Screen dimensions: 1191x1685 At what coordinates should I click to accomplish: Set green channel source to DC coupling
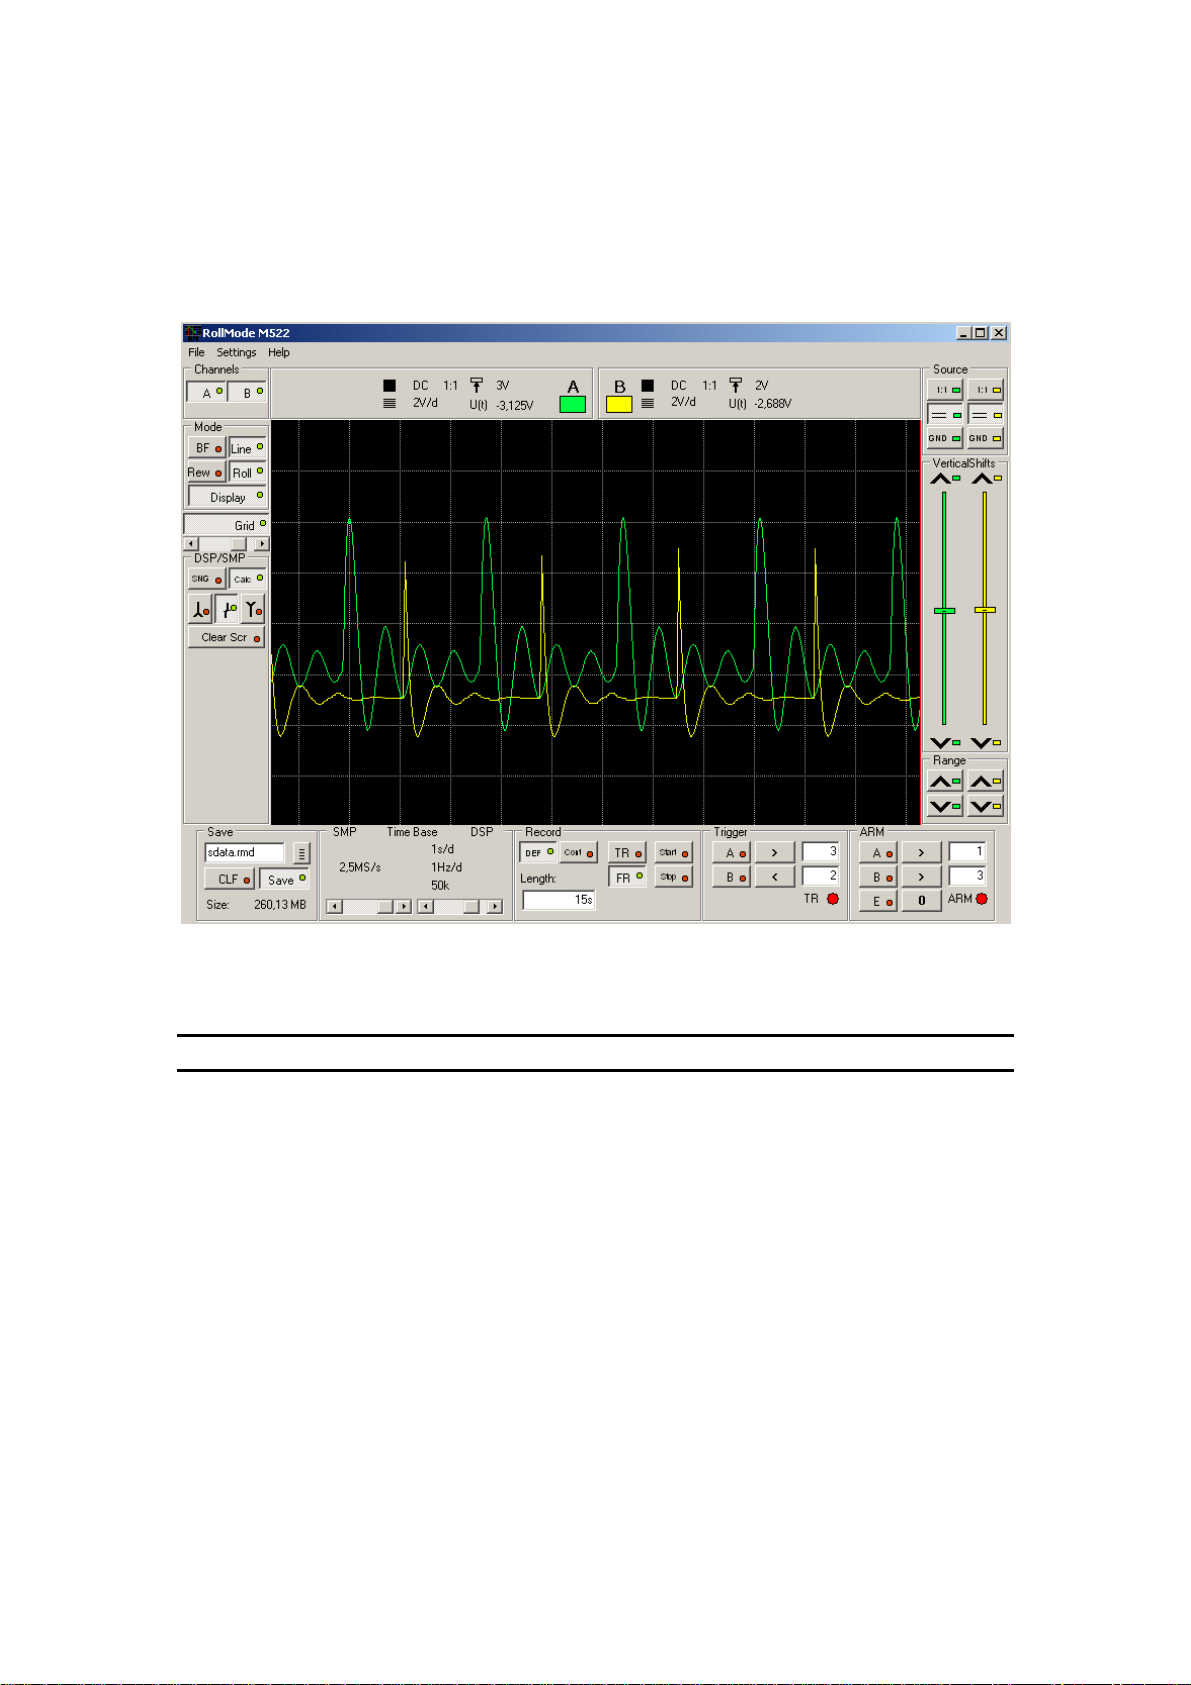tap(945, 414)
